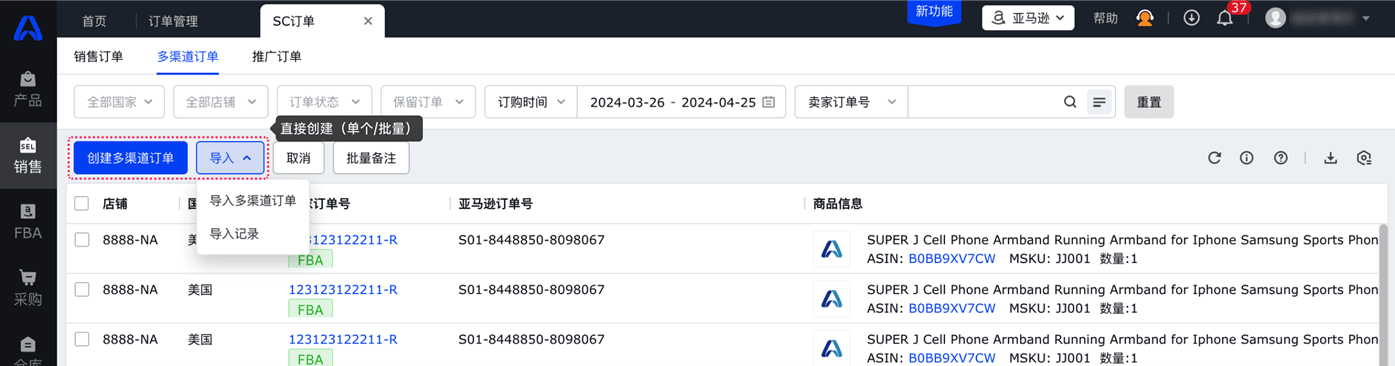Open the 保留订单 dropdown

[428, 102]
